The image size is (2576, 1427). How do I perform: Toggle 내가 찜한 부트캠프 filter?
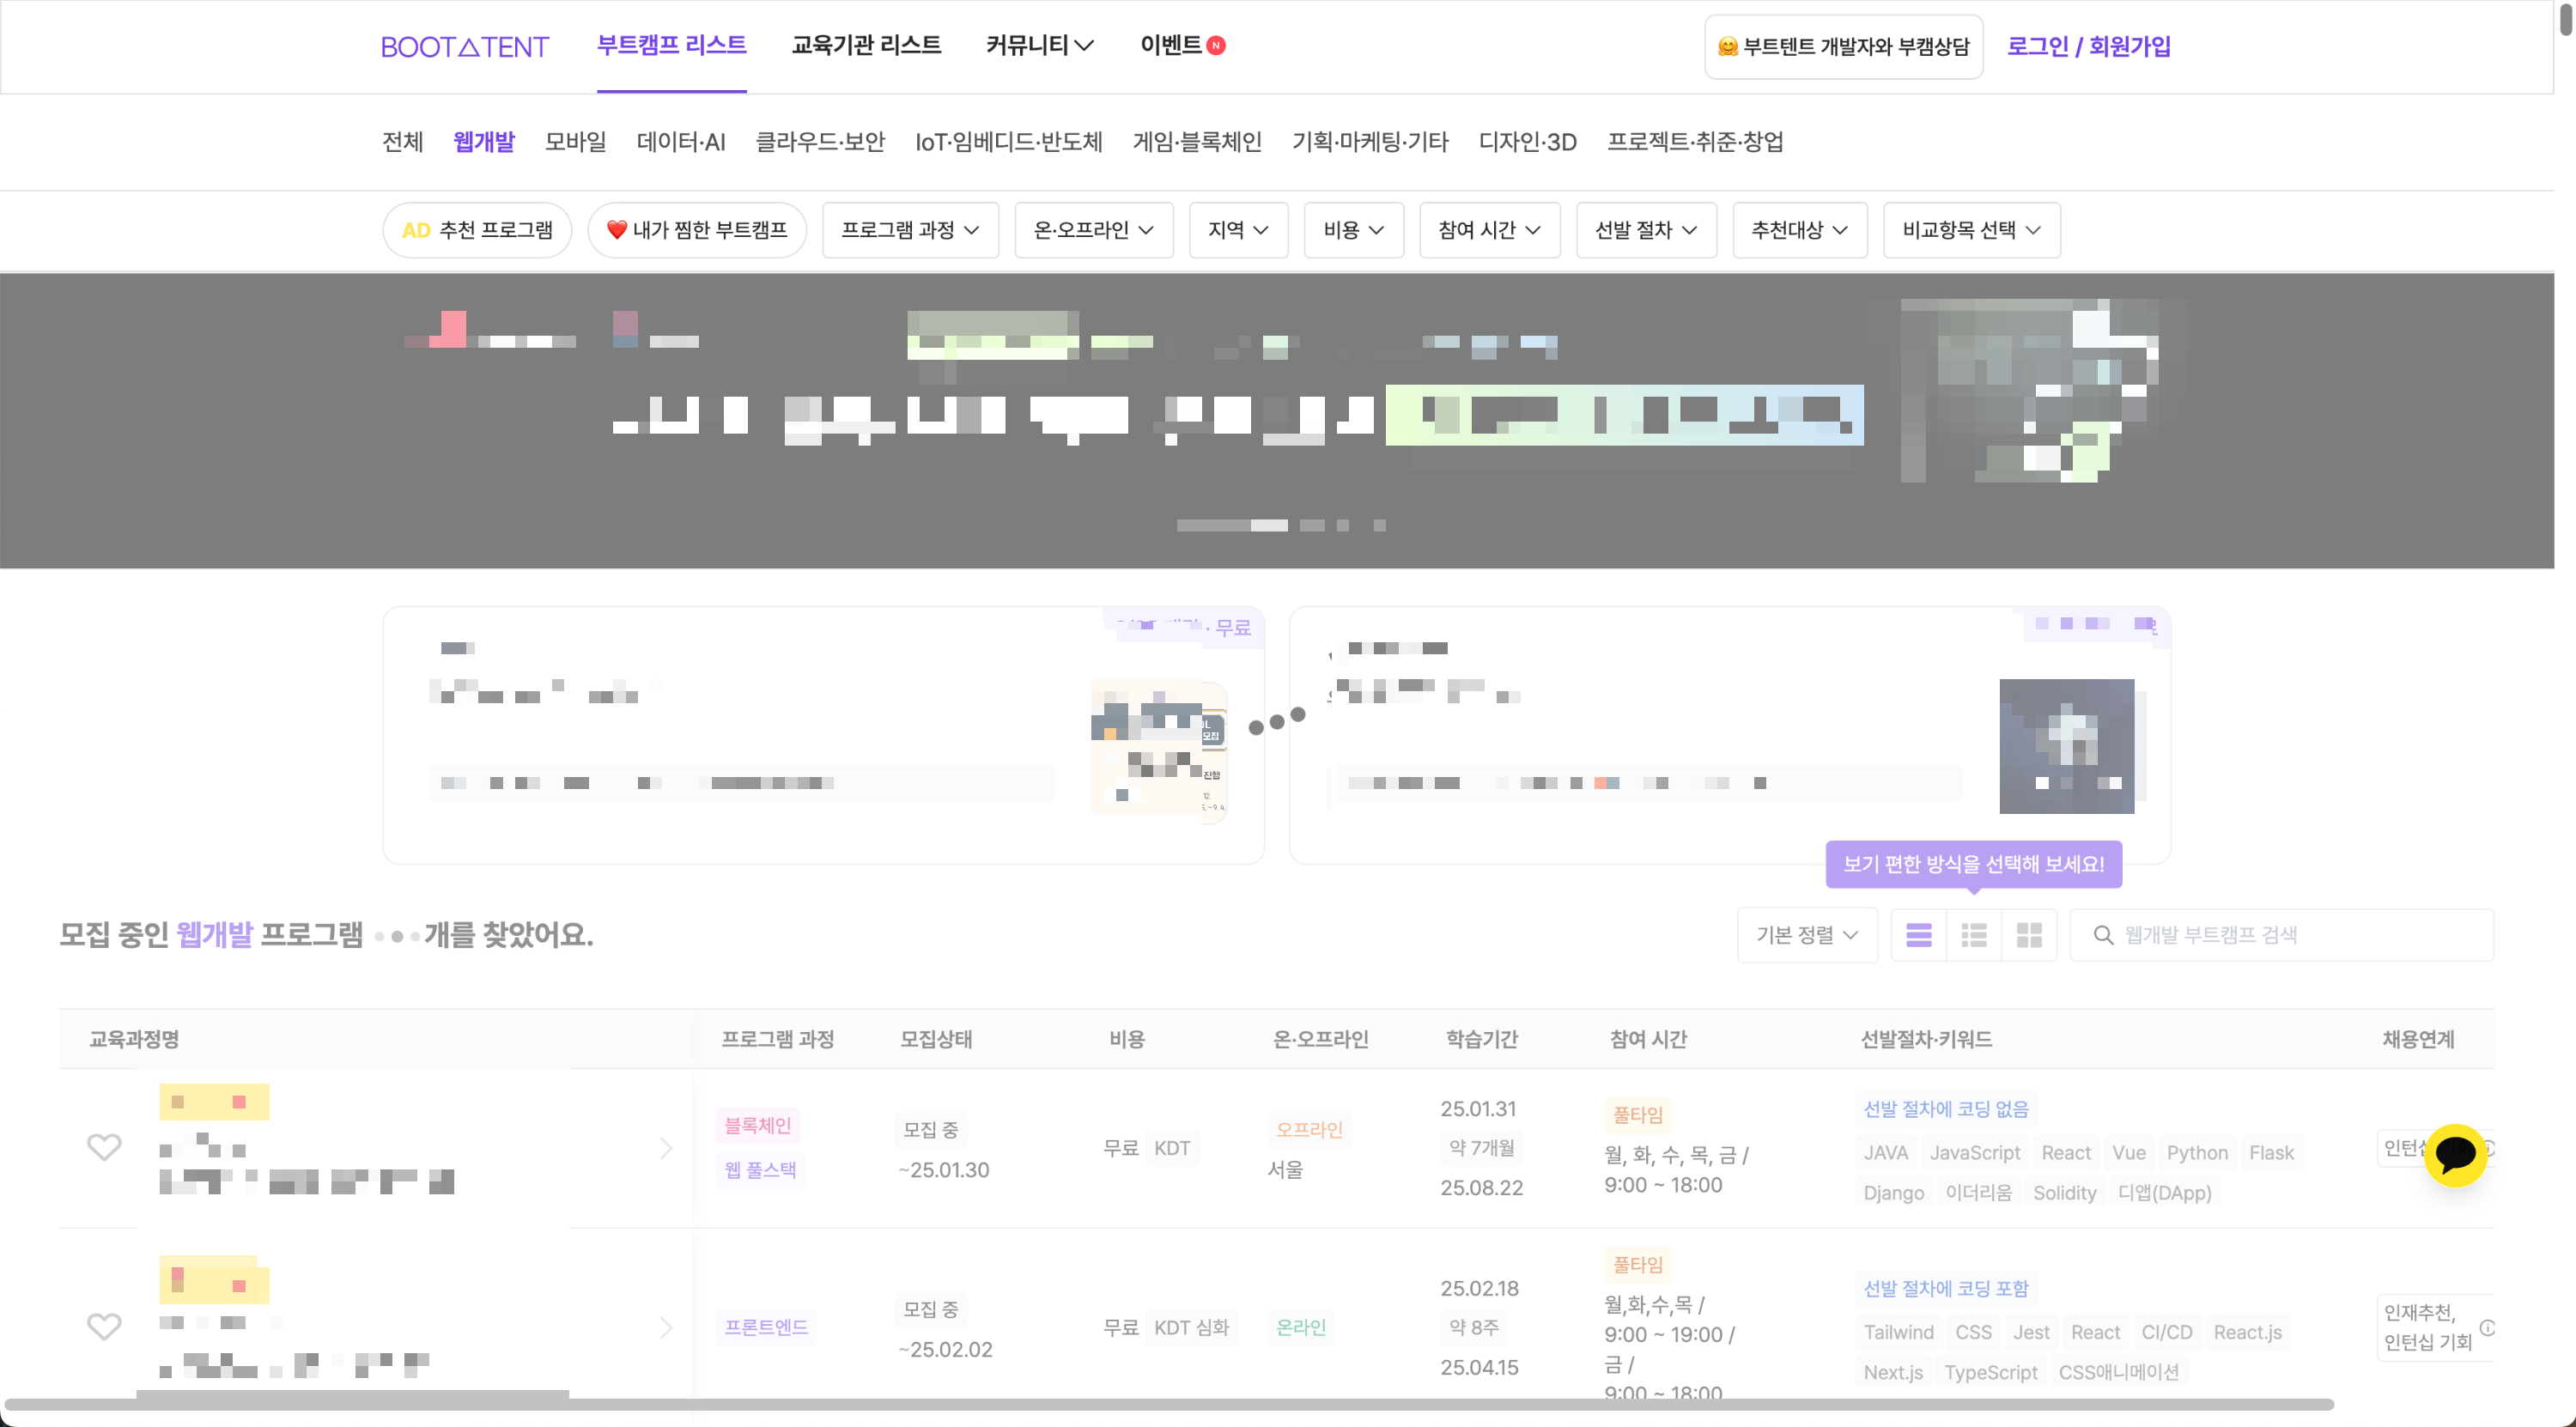697,230
